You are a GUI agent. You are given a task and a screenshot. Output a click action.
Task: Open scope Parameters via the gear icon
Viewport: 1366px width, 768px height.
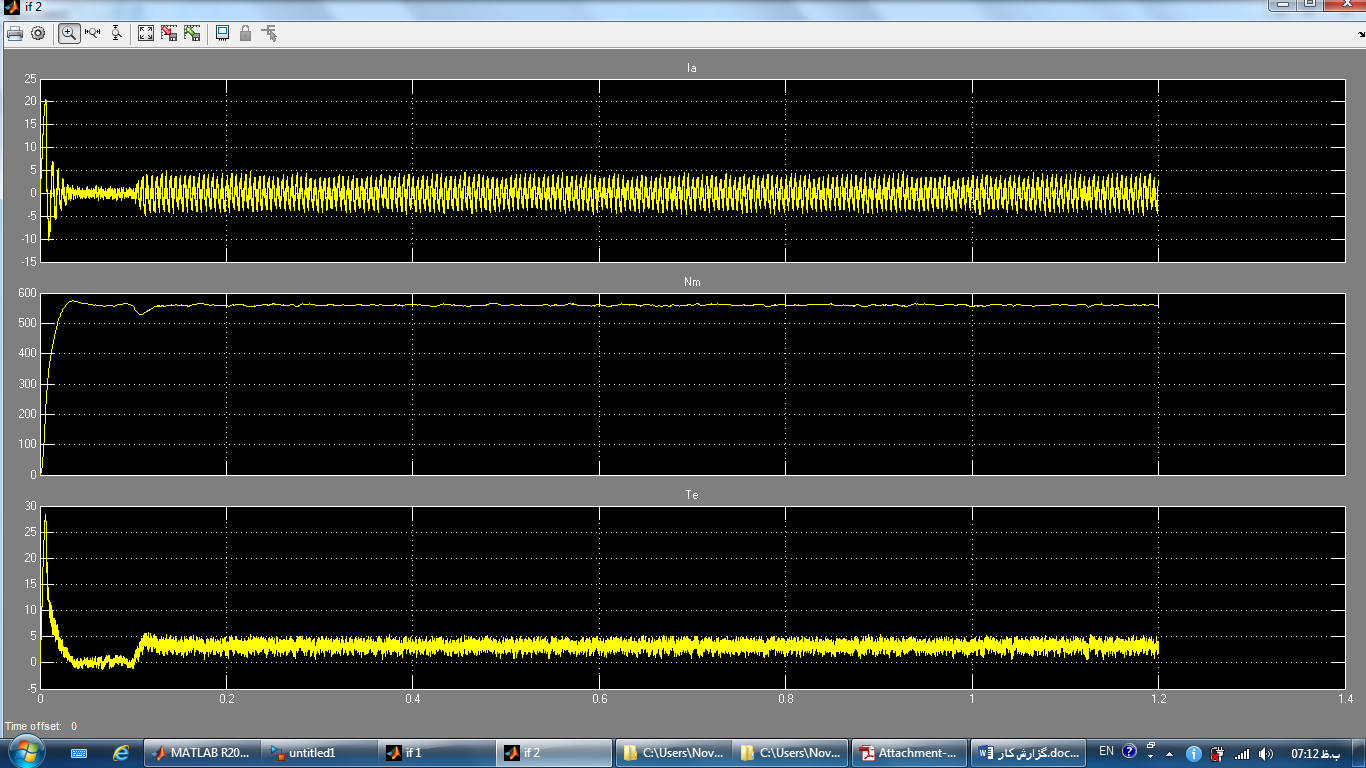[38, 33]
